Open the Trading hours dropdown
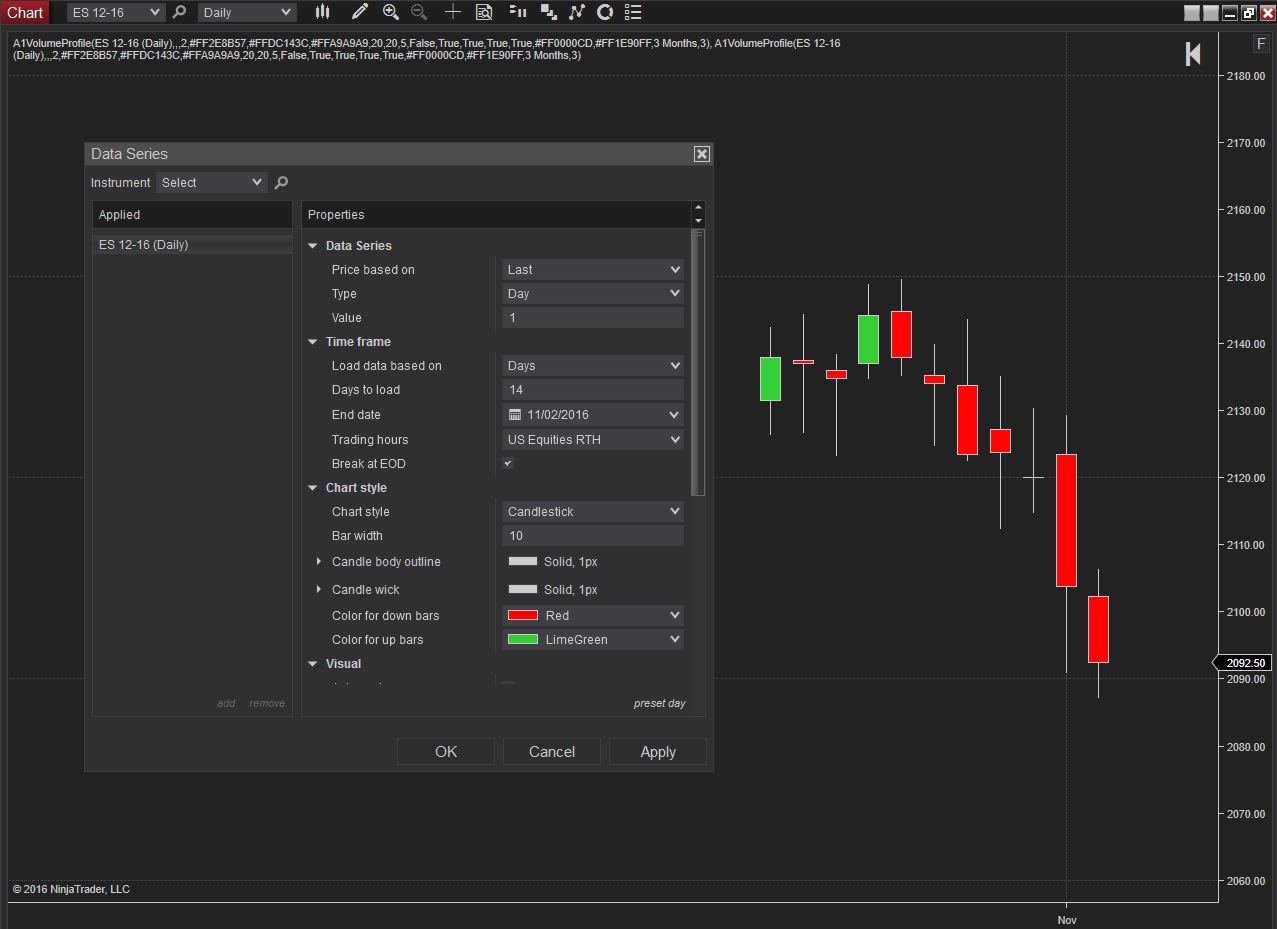 [593, 439]
